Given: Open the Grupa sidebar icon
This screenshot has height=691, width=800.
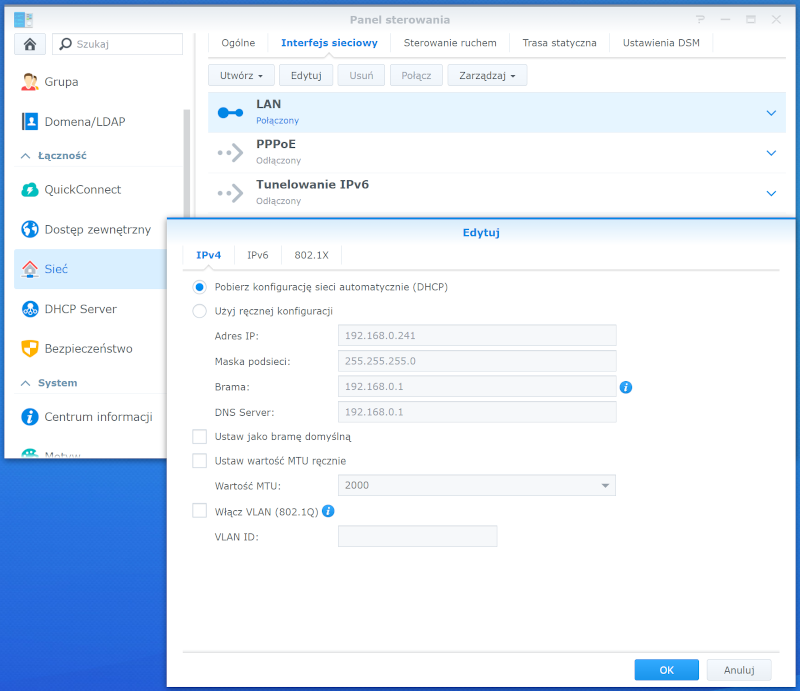Looking at the screenshot, I should tap(30, 82).
